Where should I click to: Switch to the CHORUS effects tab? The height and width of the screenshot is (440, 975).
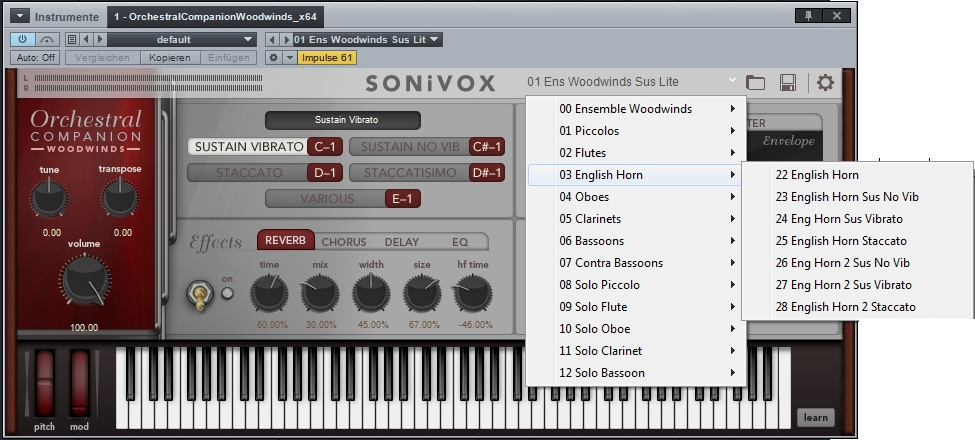[344, 242]
